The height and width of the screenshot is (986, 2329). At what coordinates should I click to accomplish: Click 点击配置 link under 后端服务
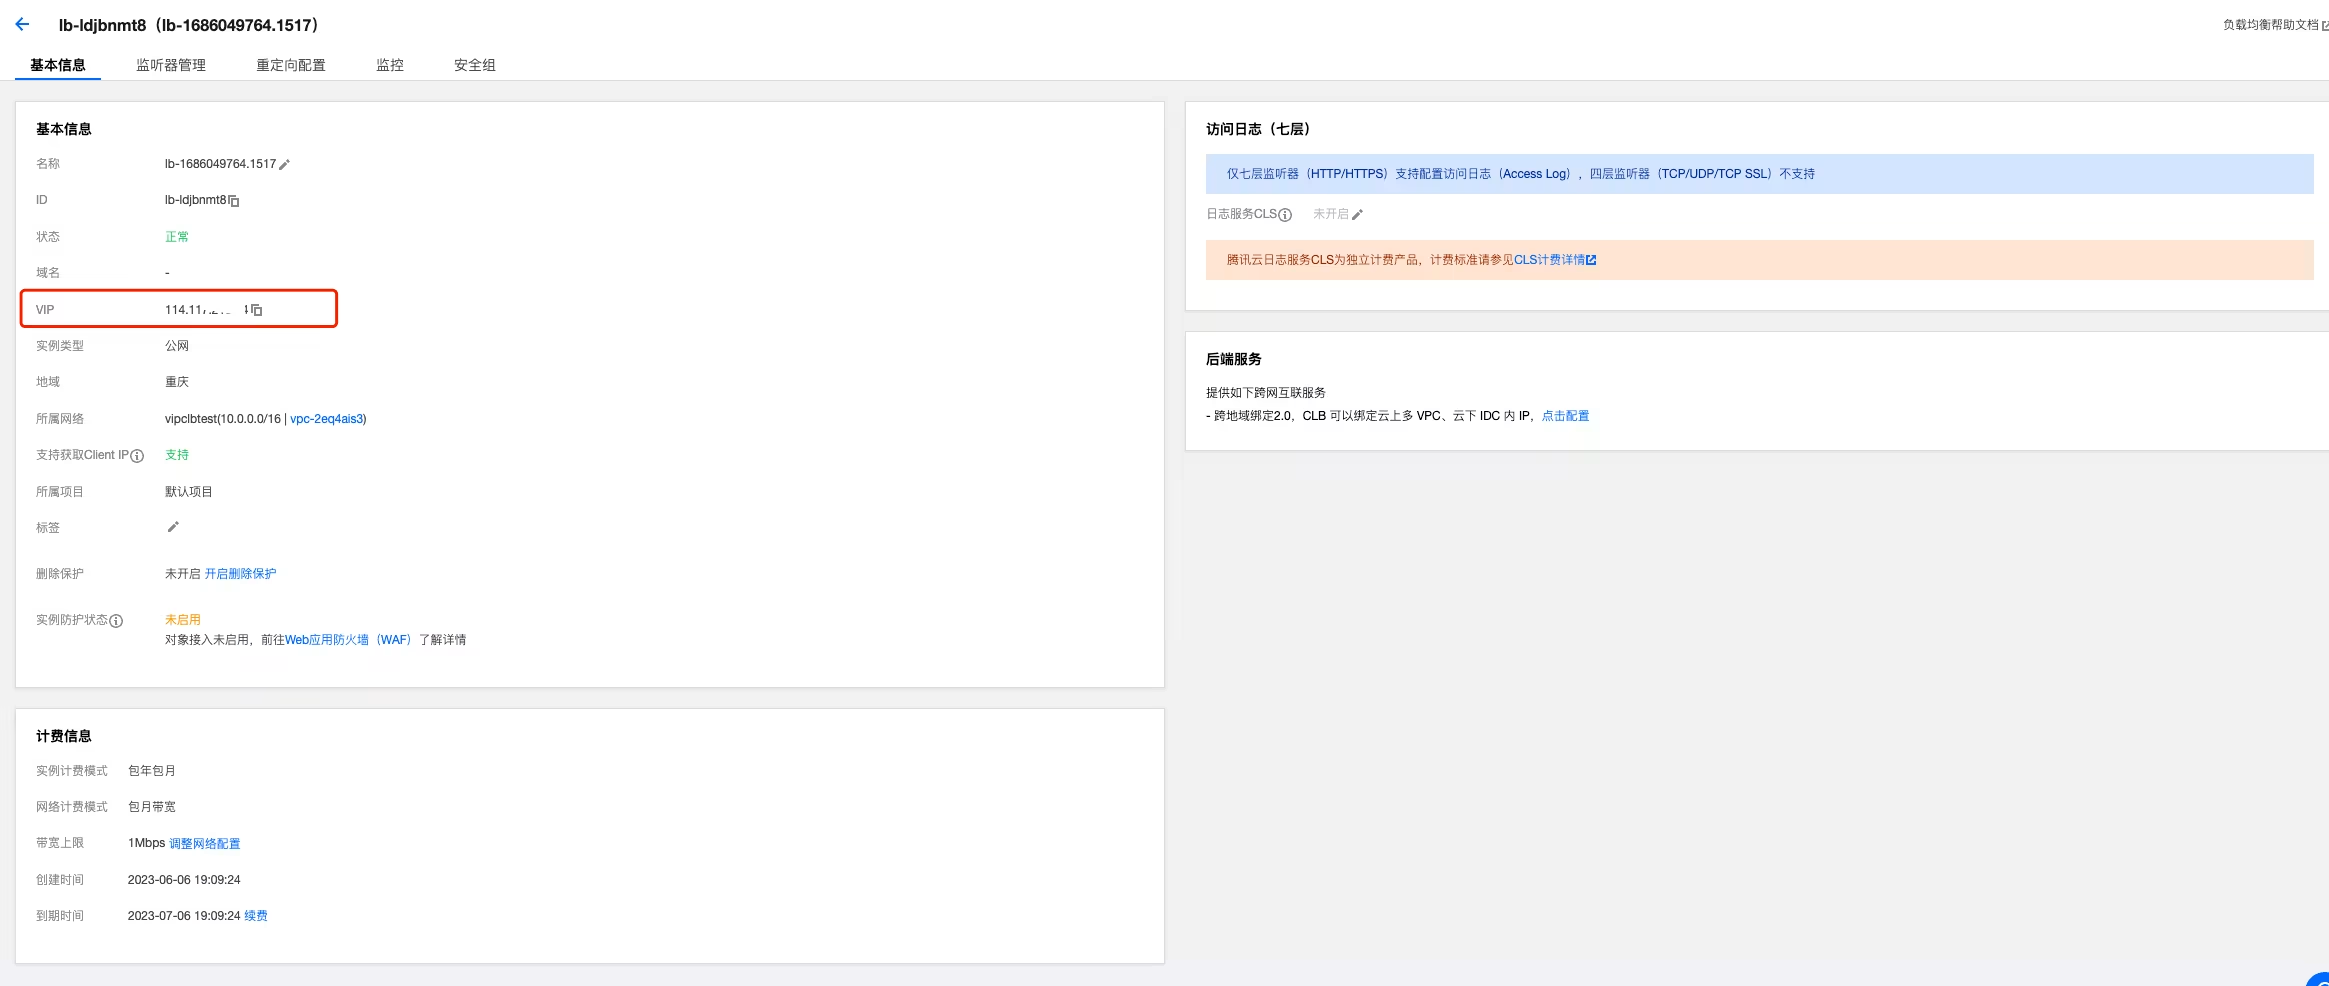(1565, 416)
